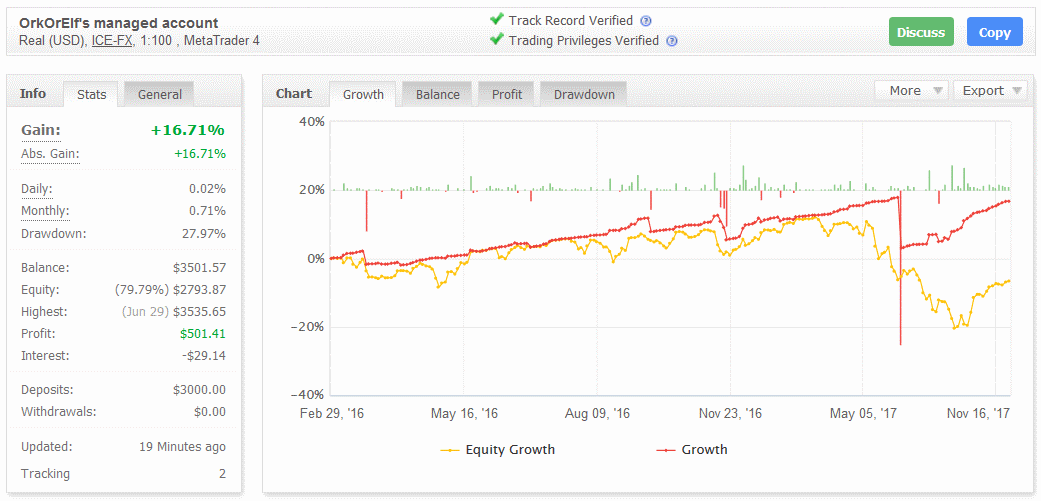
Task: Click the Trading Privileges Verified help icon
Action: point(672,41)
